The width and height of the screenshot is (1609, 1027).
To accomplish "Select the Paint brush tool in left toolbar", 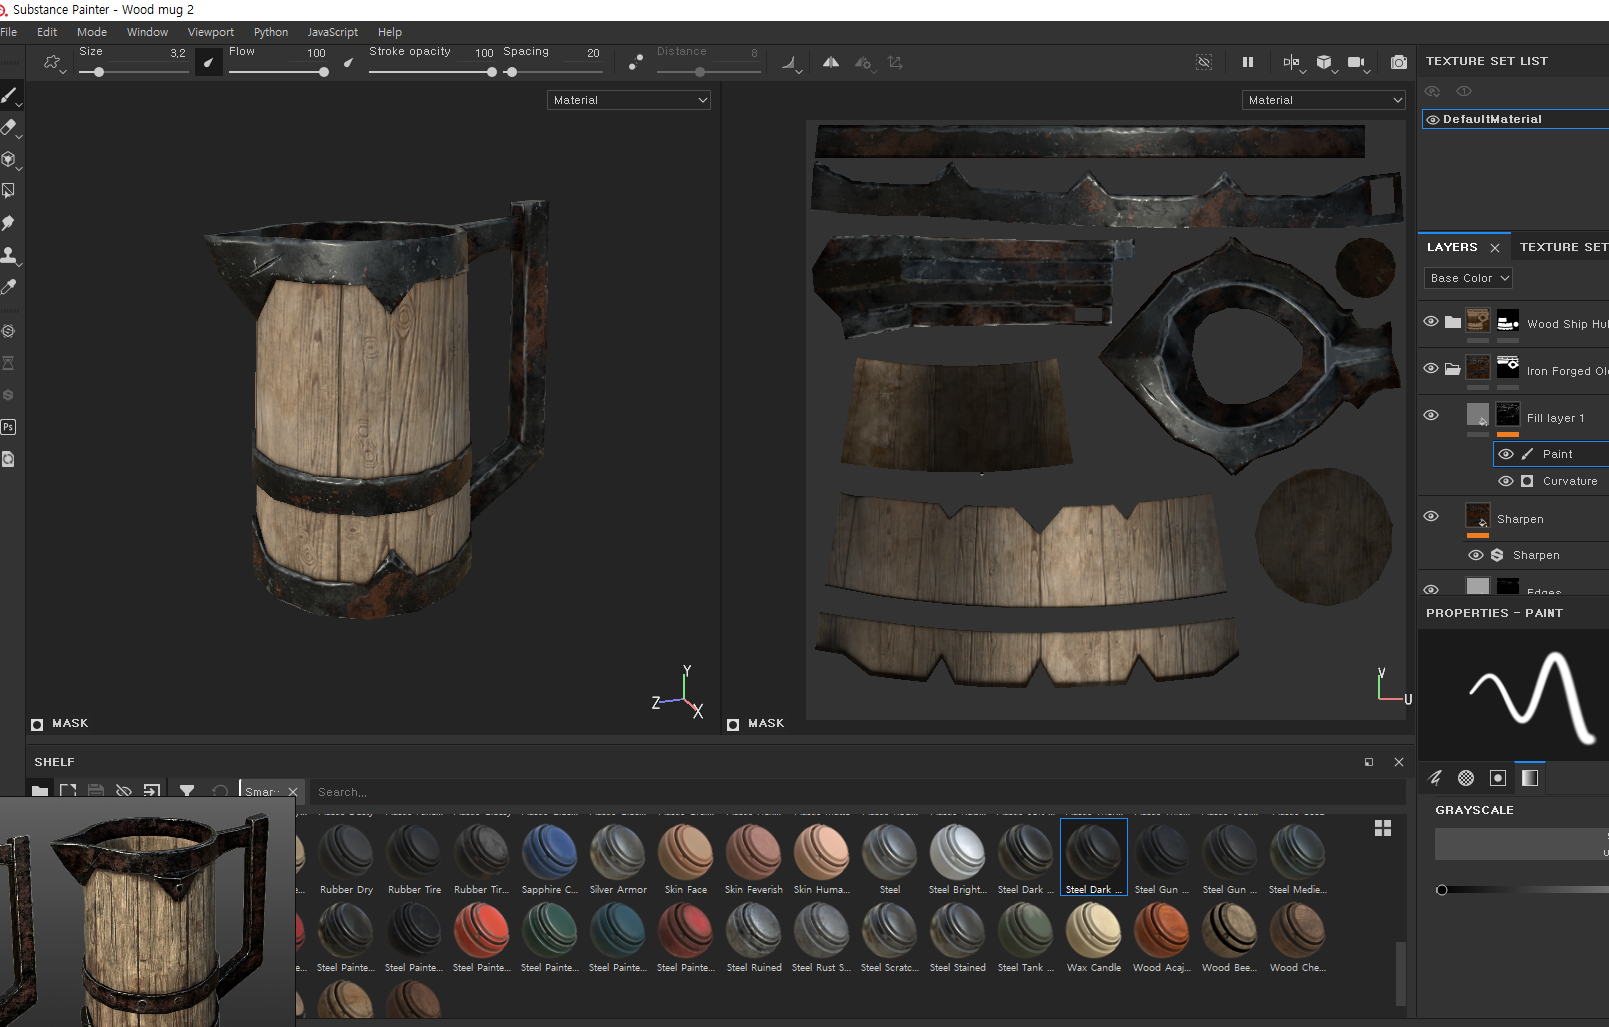I will pyautogui.click(x=9, y=96).
